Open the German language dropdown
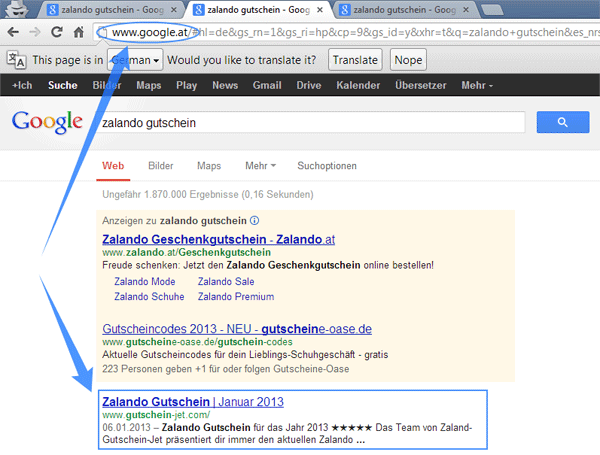Image resolution: width=600 pixels, height=455 pixels. point(136,60)
